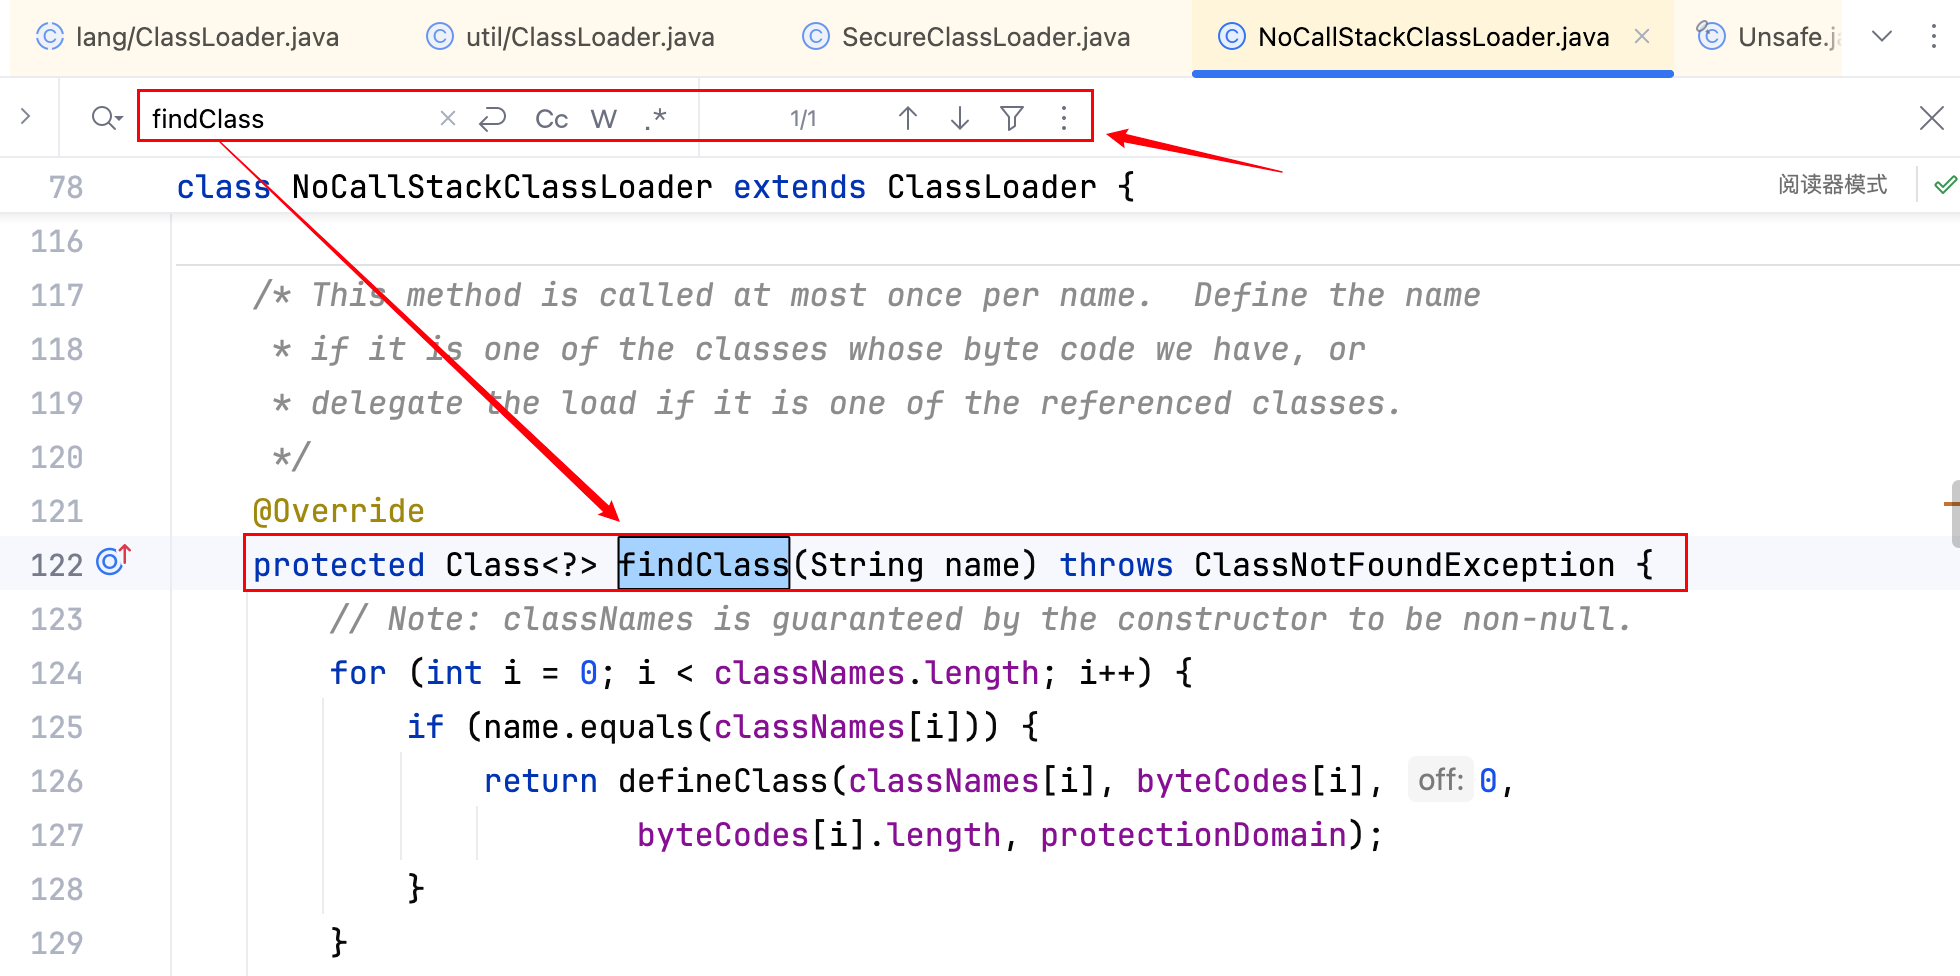Open more search options menu
1960x976 pixels.
pyautogui.click(x=1064, y=119)
